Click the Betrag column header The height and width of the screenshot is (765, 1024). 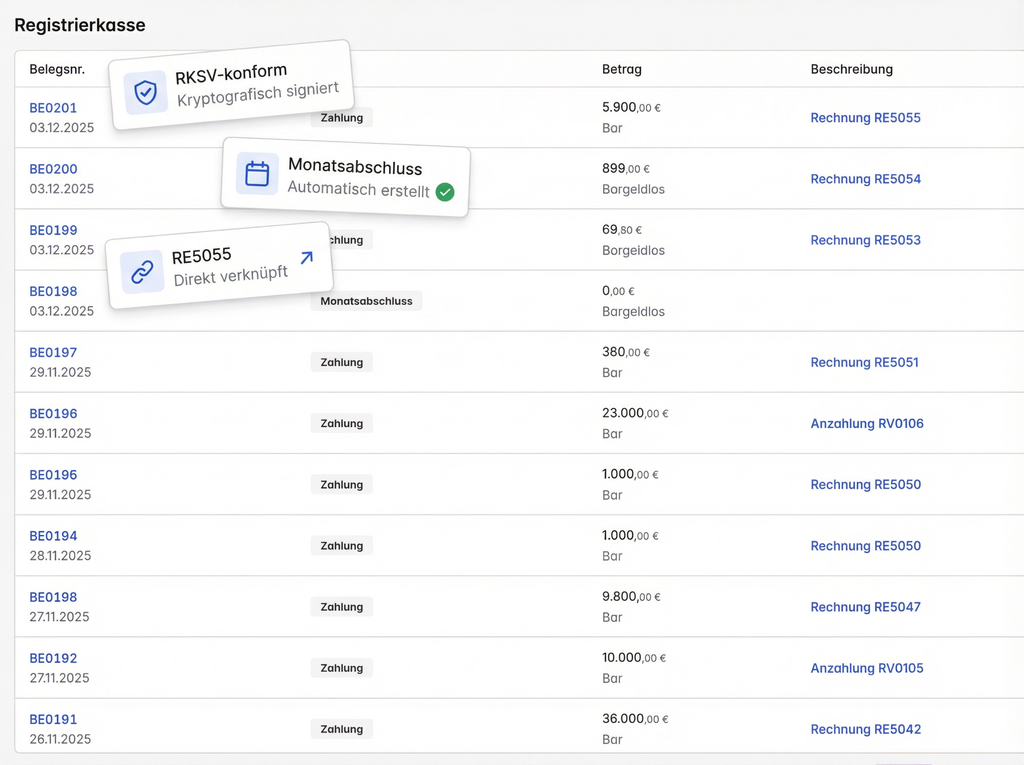[x=621, y=69]
